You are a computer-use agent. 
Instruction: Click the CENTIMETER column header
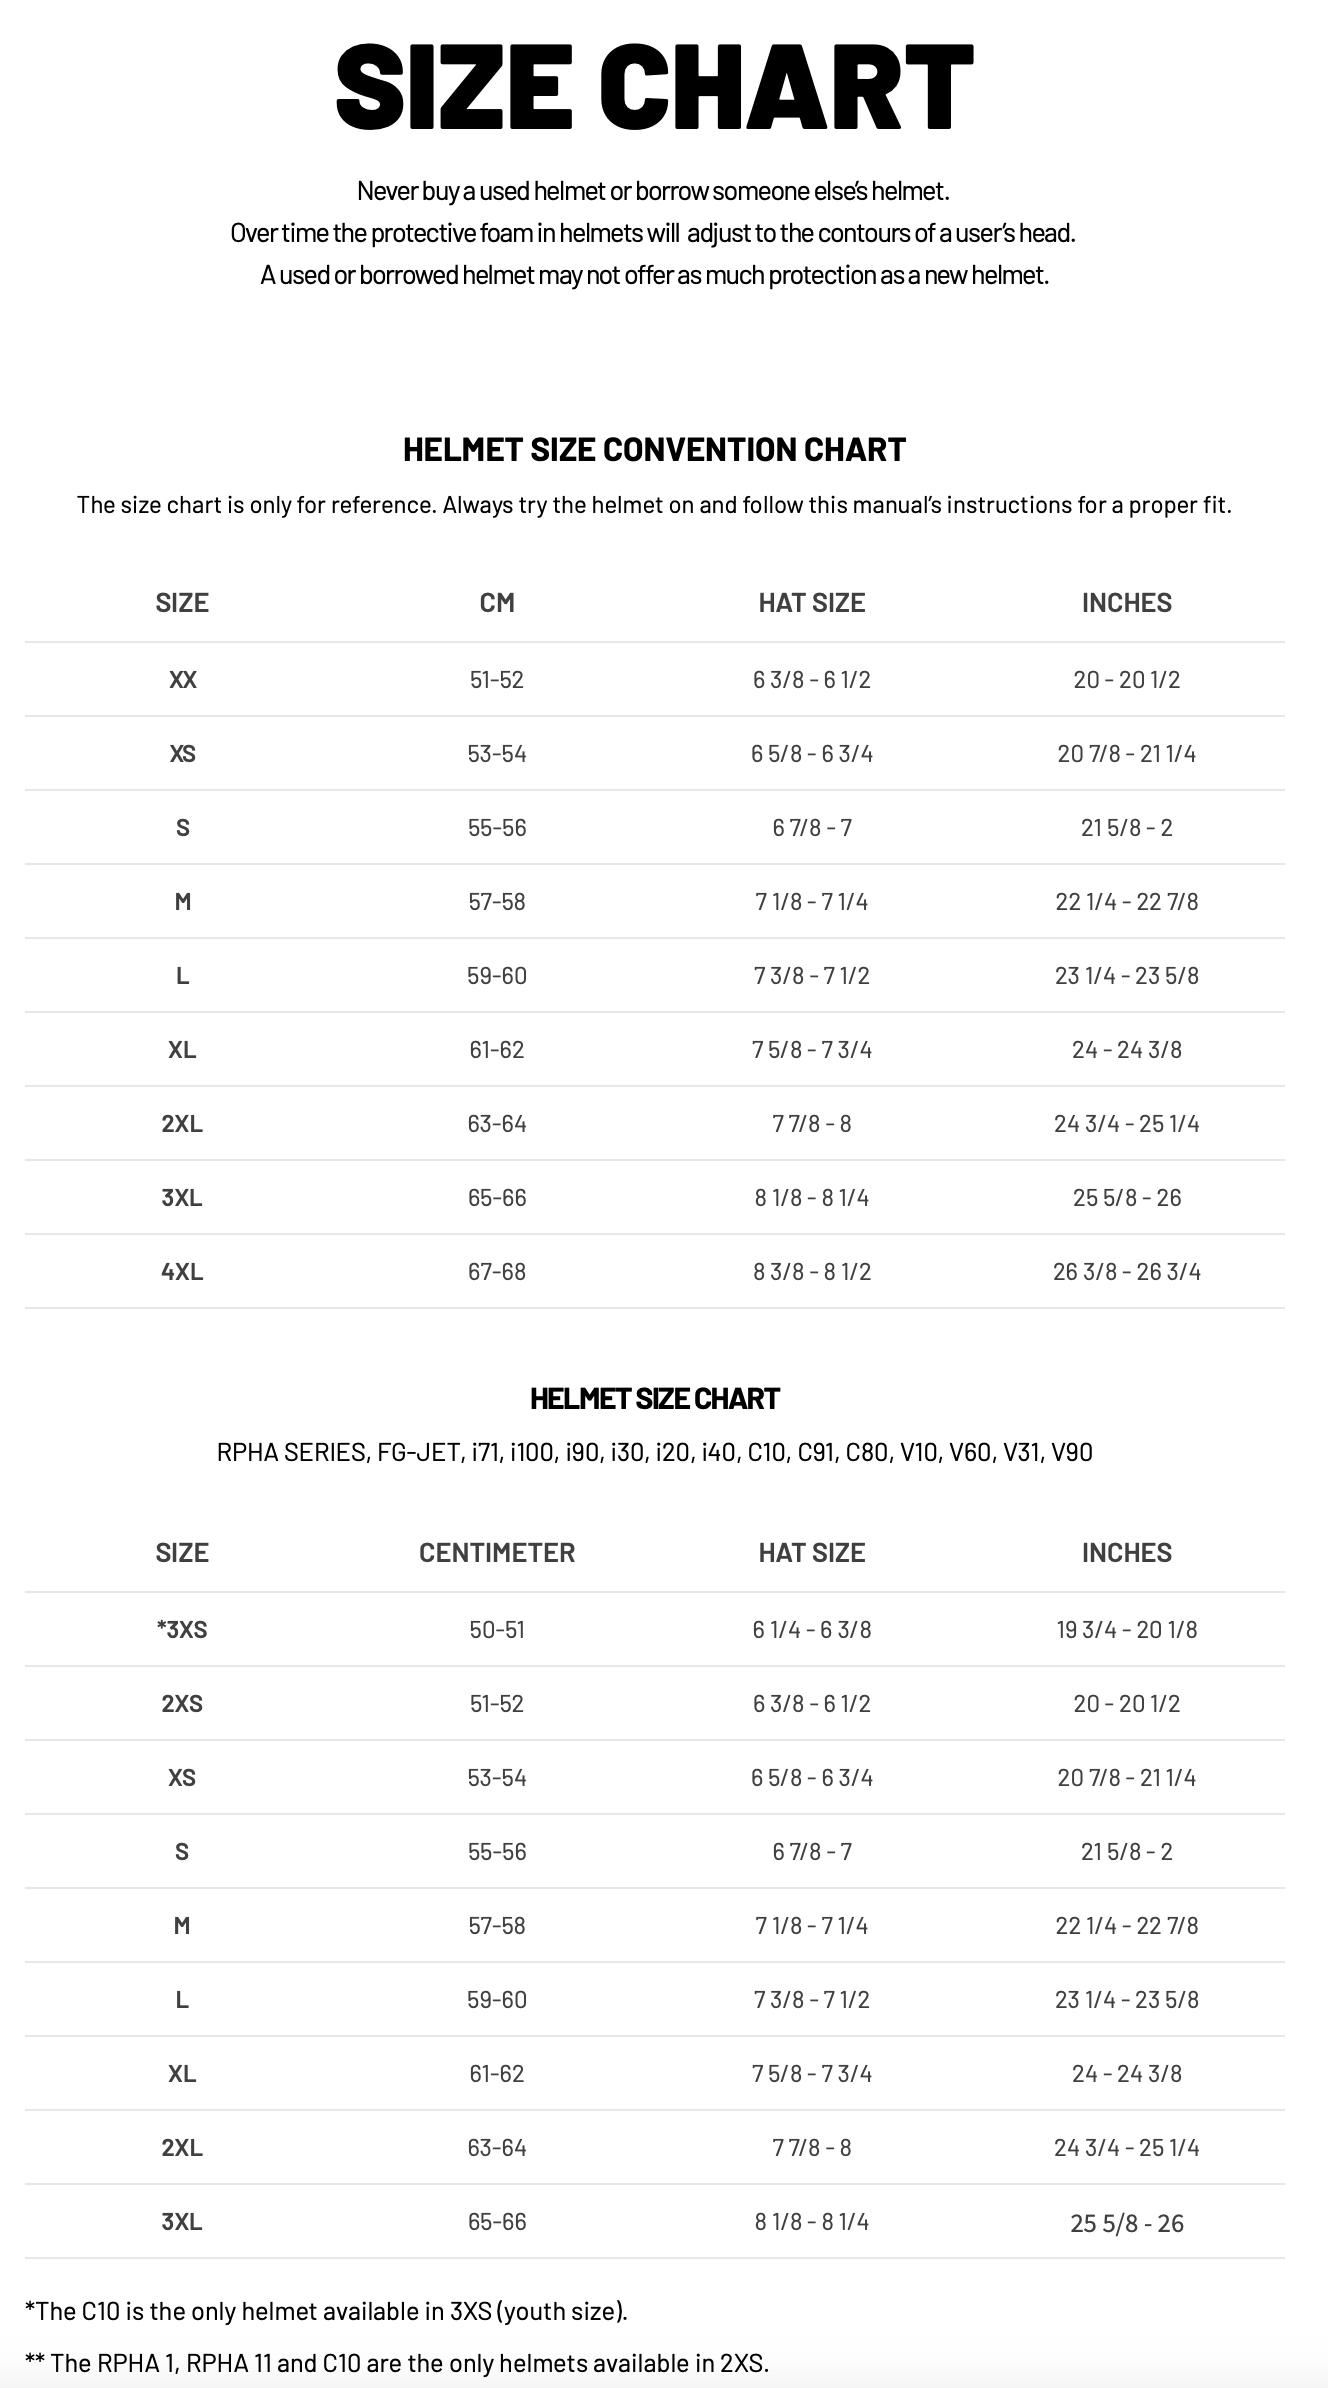tap(497, 1553)
